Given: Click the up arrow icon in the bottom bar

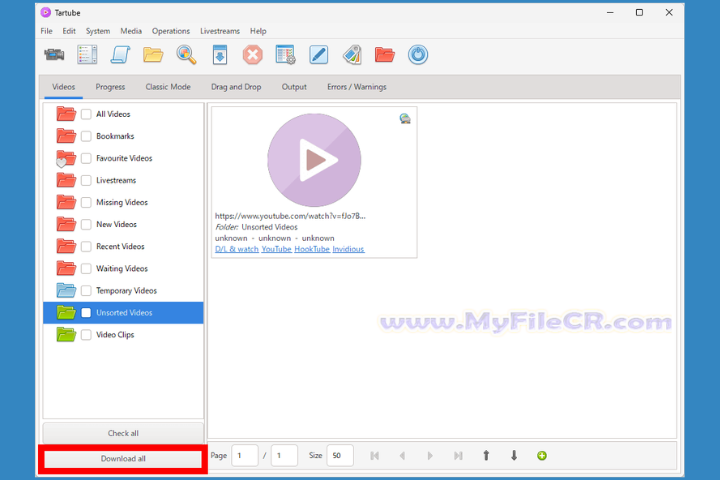Looking at the screenshot, I should (486, 456).
